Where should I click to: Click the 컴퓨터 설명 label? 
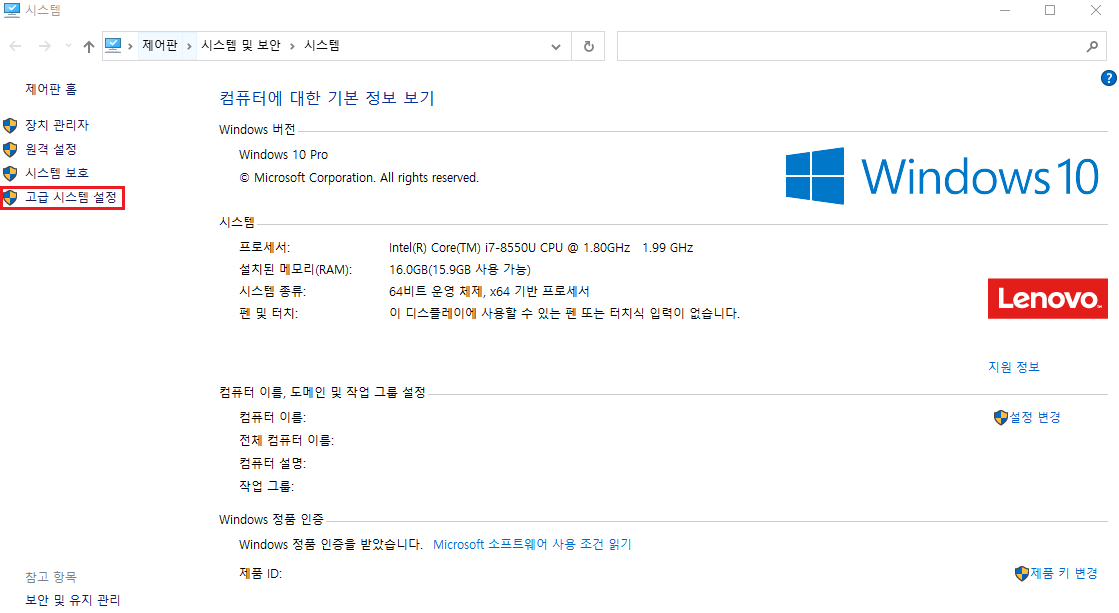(x=273, y=463)
